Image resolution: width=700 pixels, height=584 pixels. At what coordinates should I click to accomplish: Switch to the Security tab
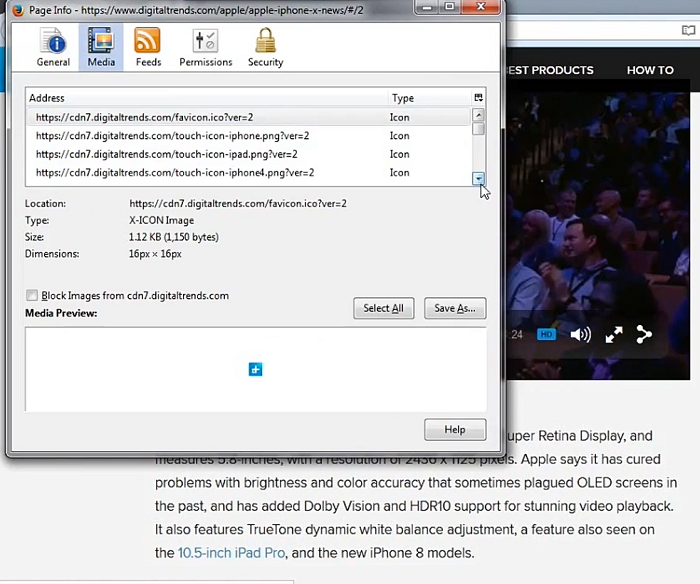click(x=266, y=47)
